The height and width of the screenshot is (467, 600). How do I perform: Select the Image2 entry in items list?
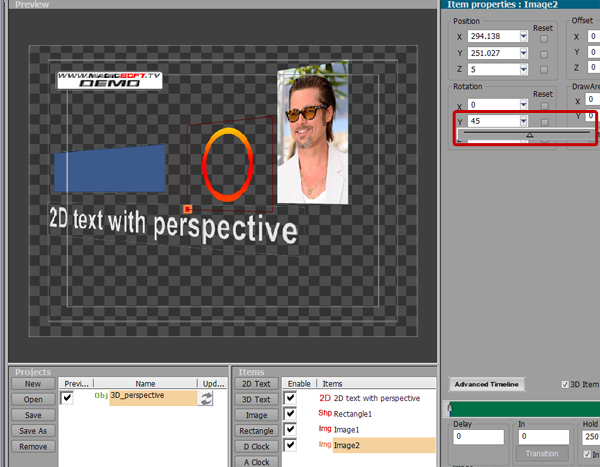click(384, 445)
